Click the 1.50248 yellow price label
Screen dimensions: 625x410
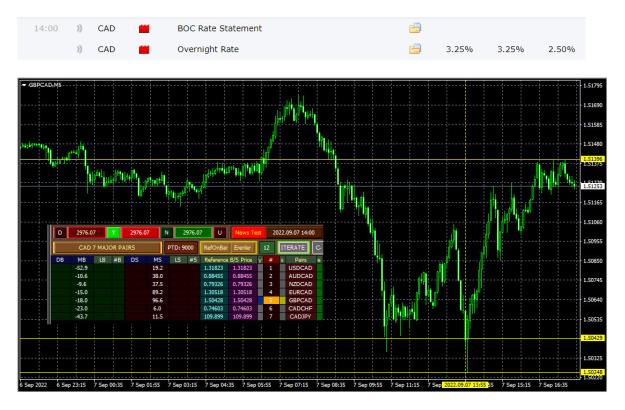[x=593, y=372]
